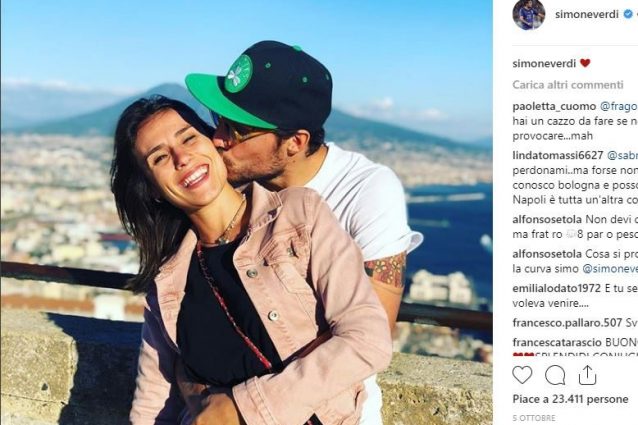The height and width of the screenshot is (425, 638).
Task: Click the red heart emoji in the caption
Action: [585, 63]
